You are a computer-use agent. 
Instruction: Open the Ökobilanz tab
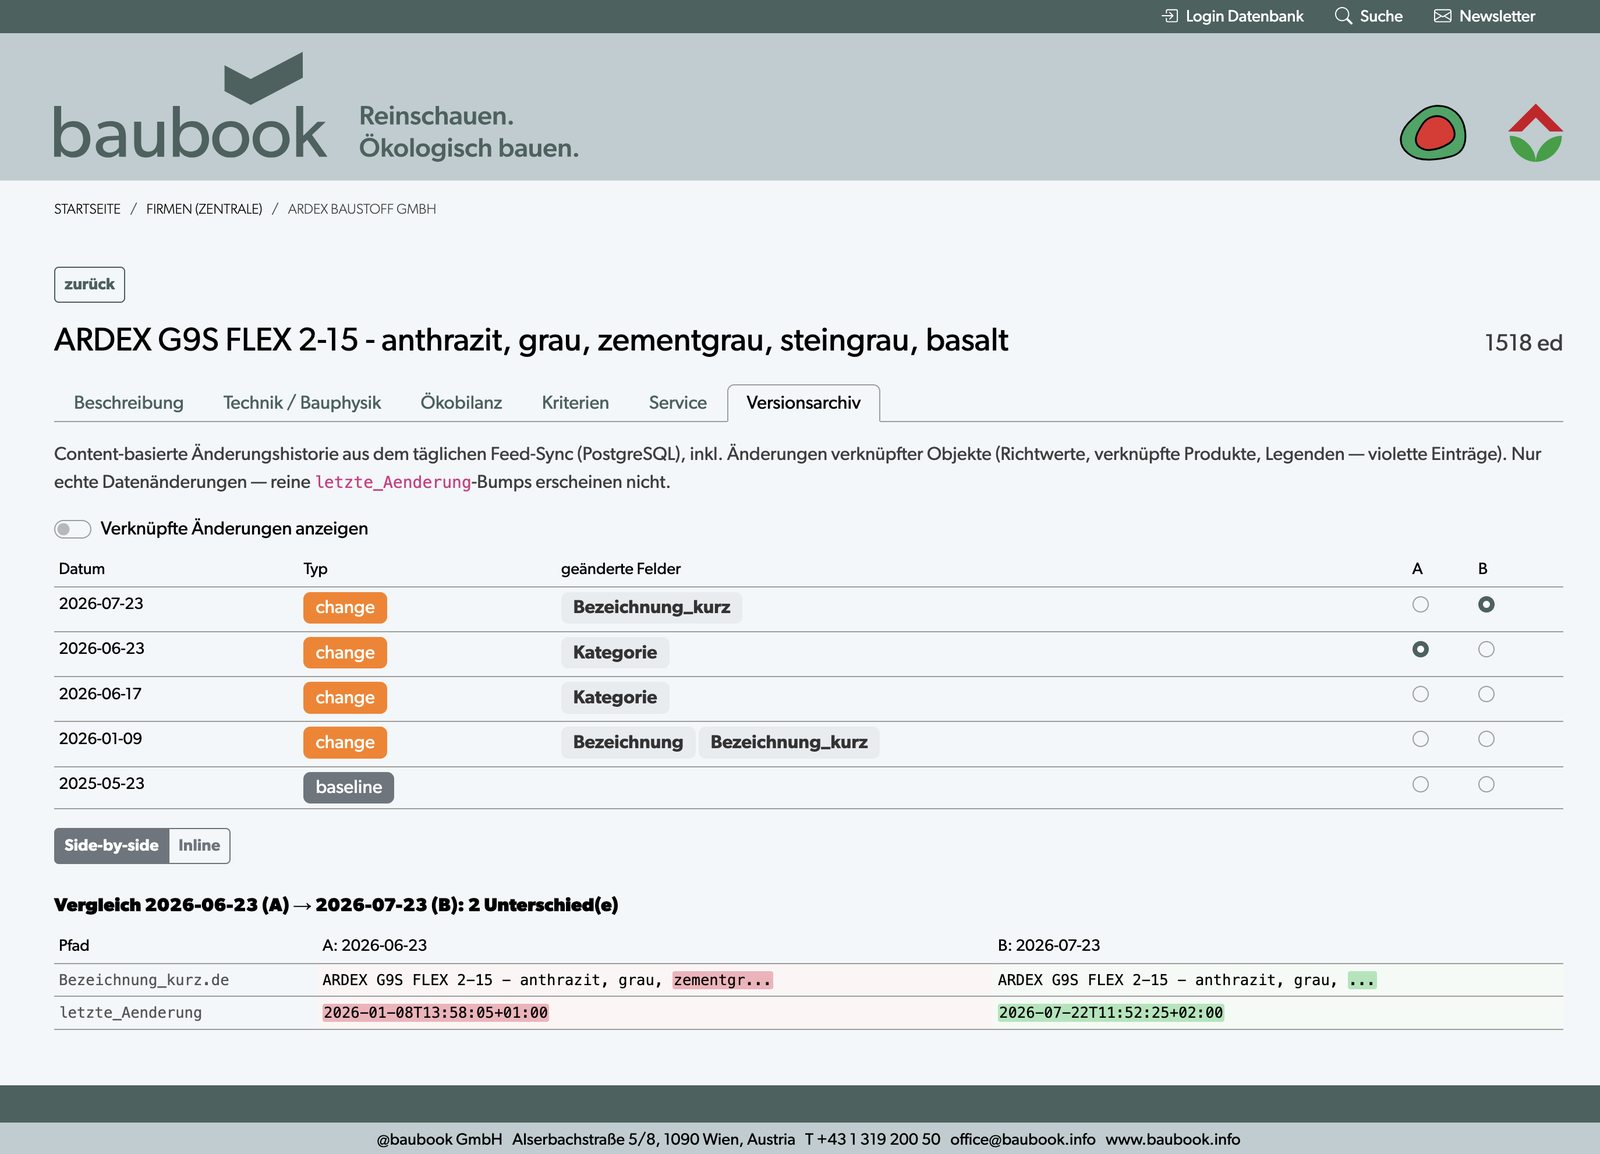click(461, 403)
